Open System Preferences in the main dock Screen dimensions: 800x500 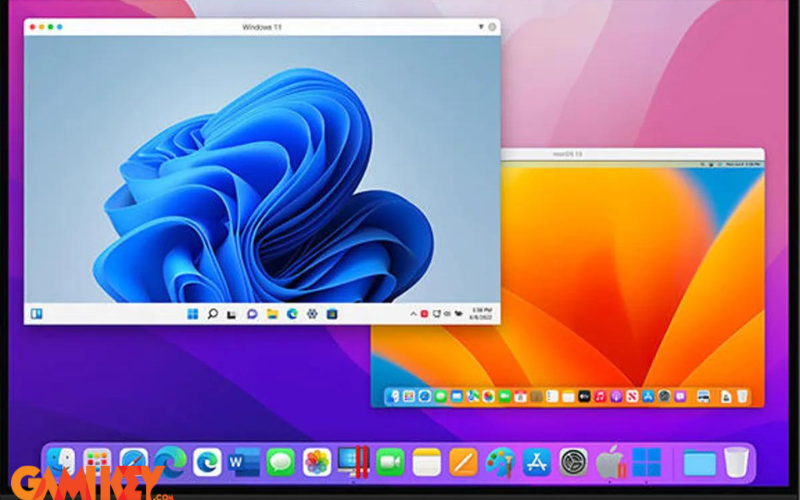click(x=573, y=462)
